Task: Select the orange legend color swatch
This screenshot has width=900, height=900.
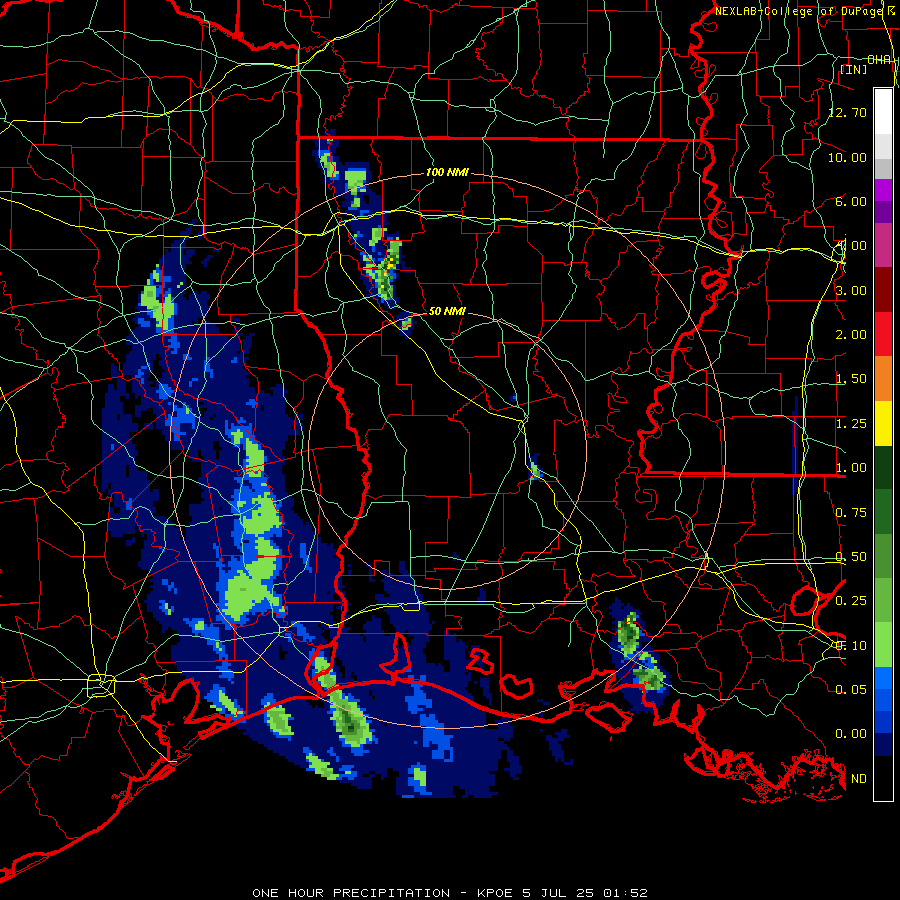Action: tap(883, 379)
